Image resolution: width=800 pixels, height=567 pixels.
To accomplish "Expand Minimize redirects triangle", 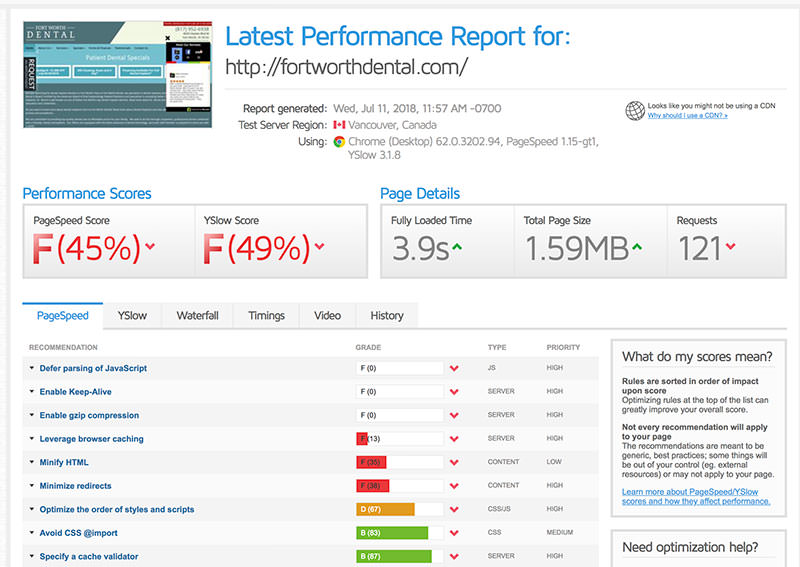I will [32, 485].
